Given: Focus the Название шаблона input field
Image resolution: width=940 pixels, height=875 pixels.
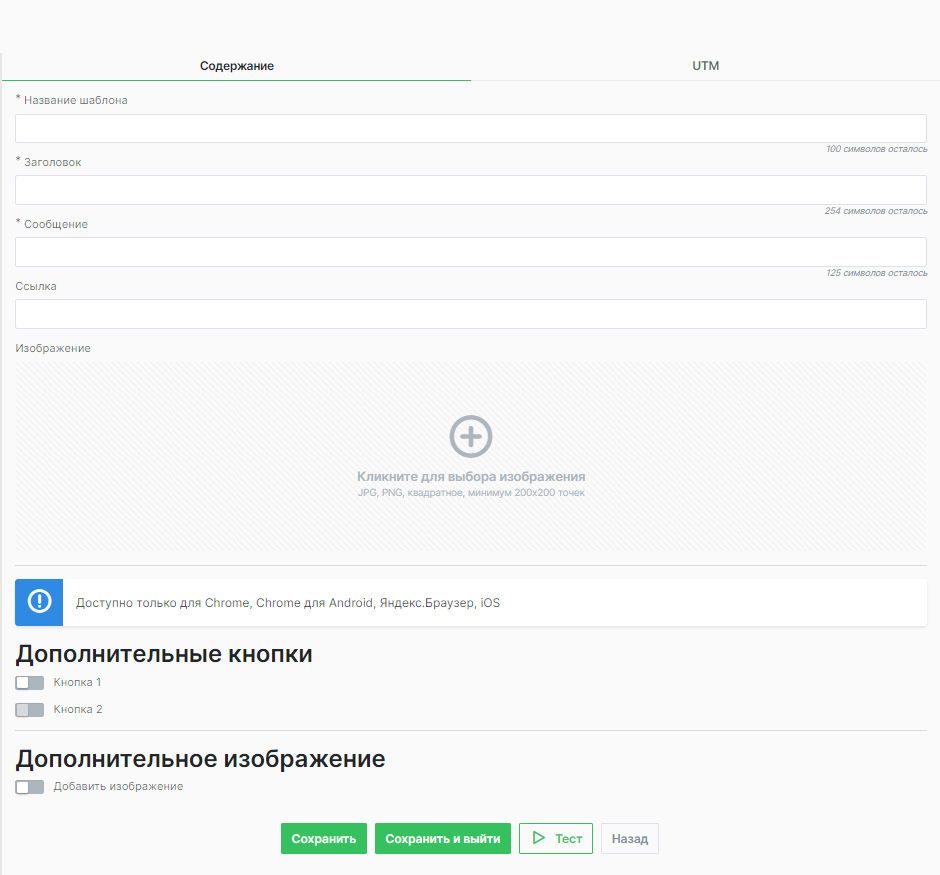Looking at the screenshot, I should (470, 129).
